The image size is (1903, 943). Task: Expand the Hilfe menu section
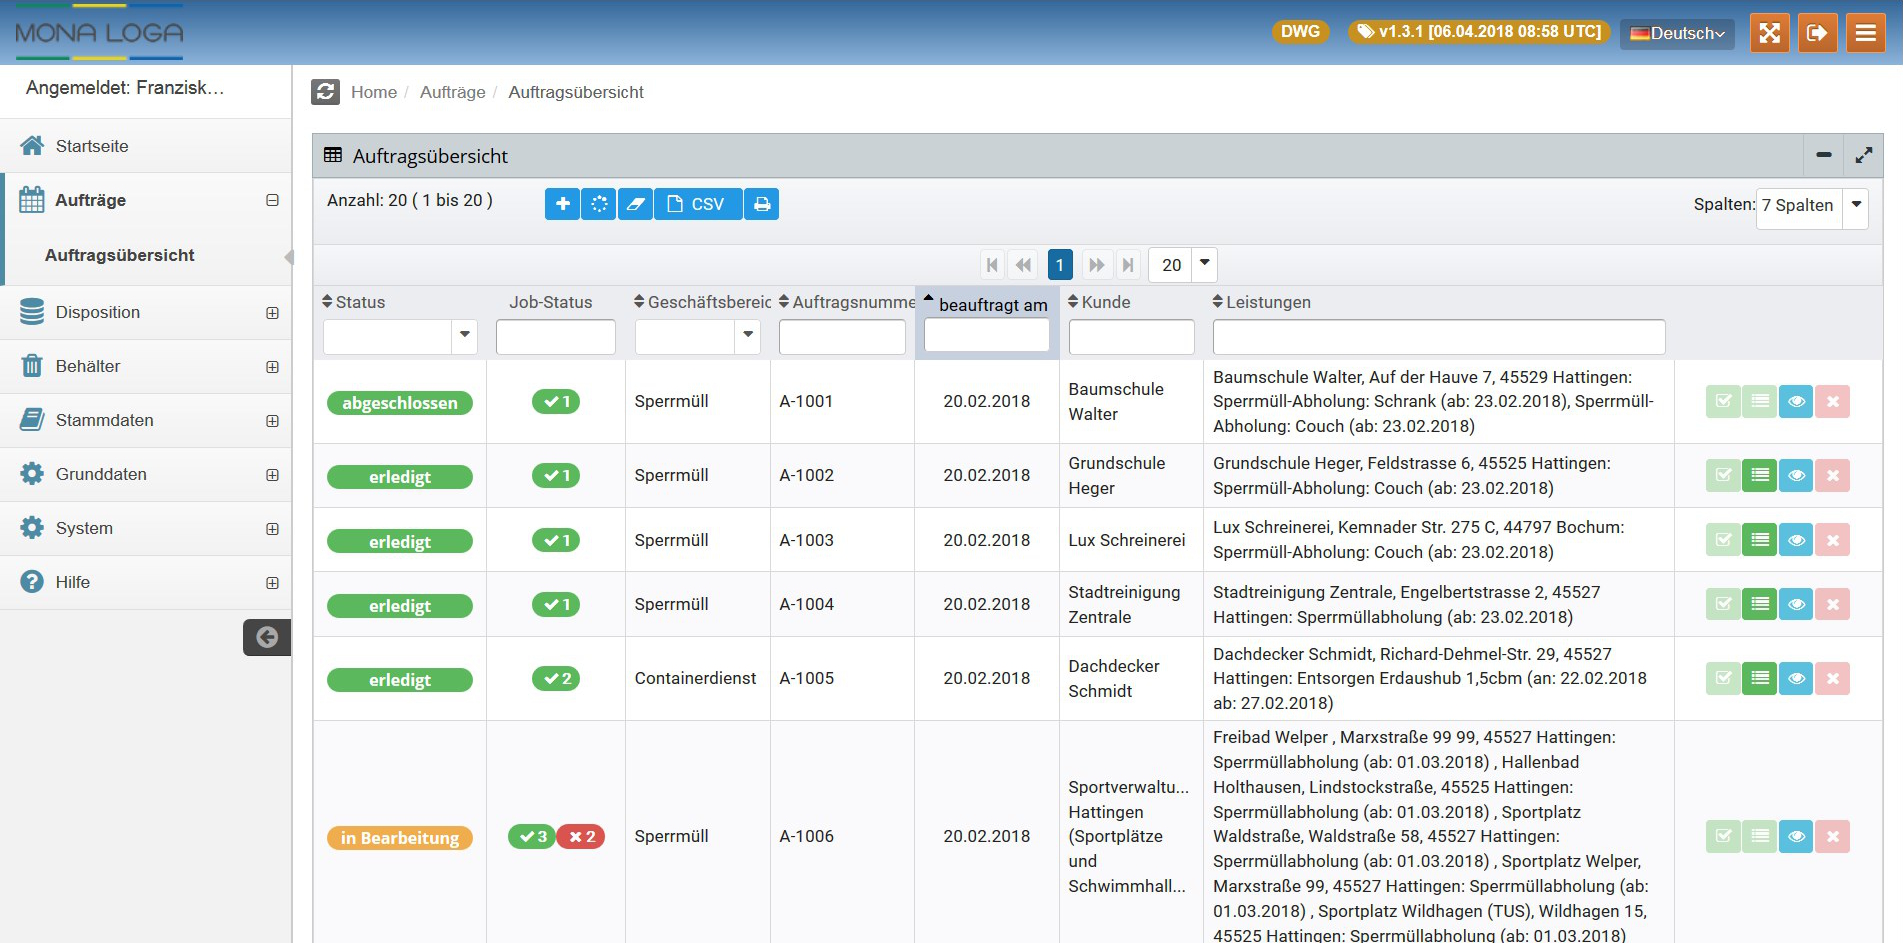point(272,583)
